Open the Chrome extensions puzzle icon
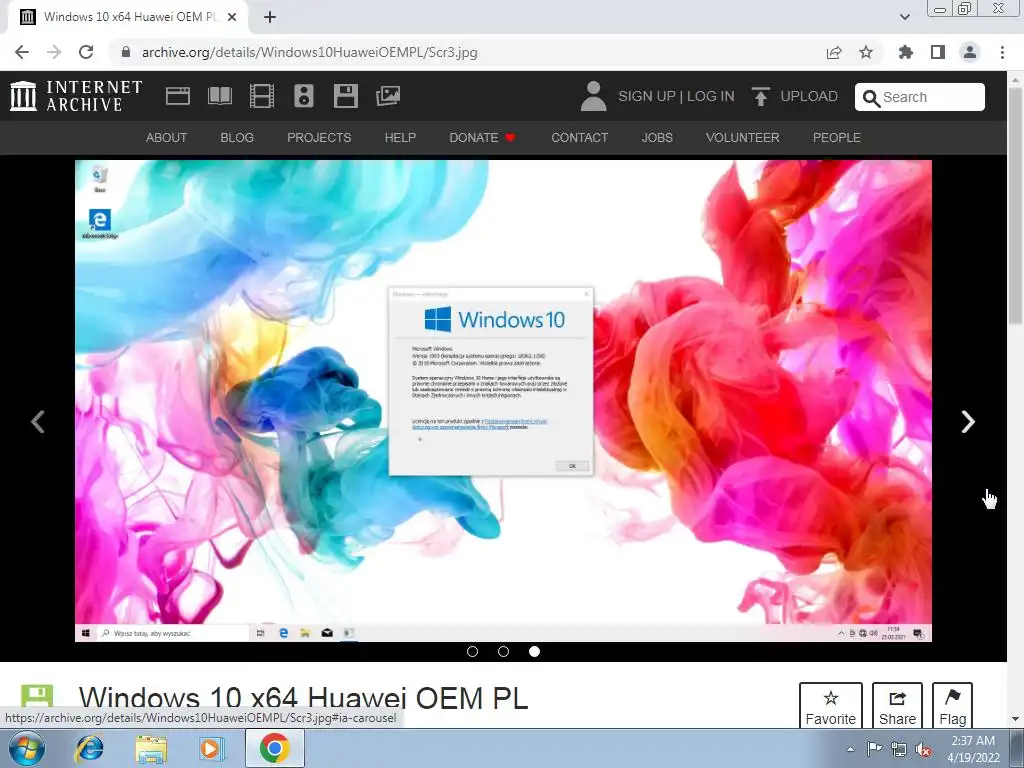 coord(906,52)
